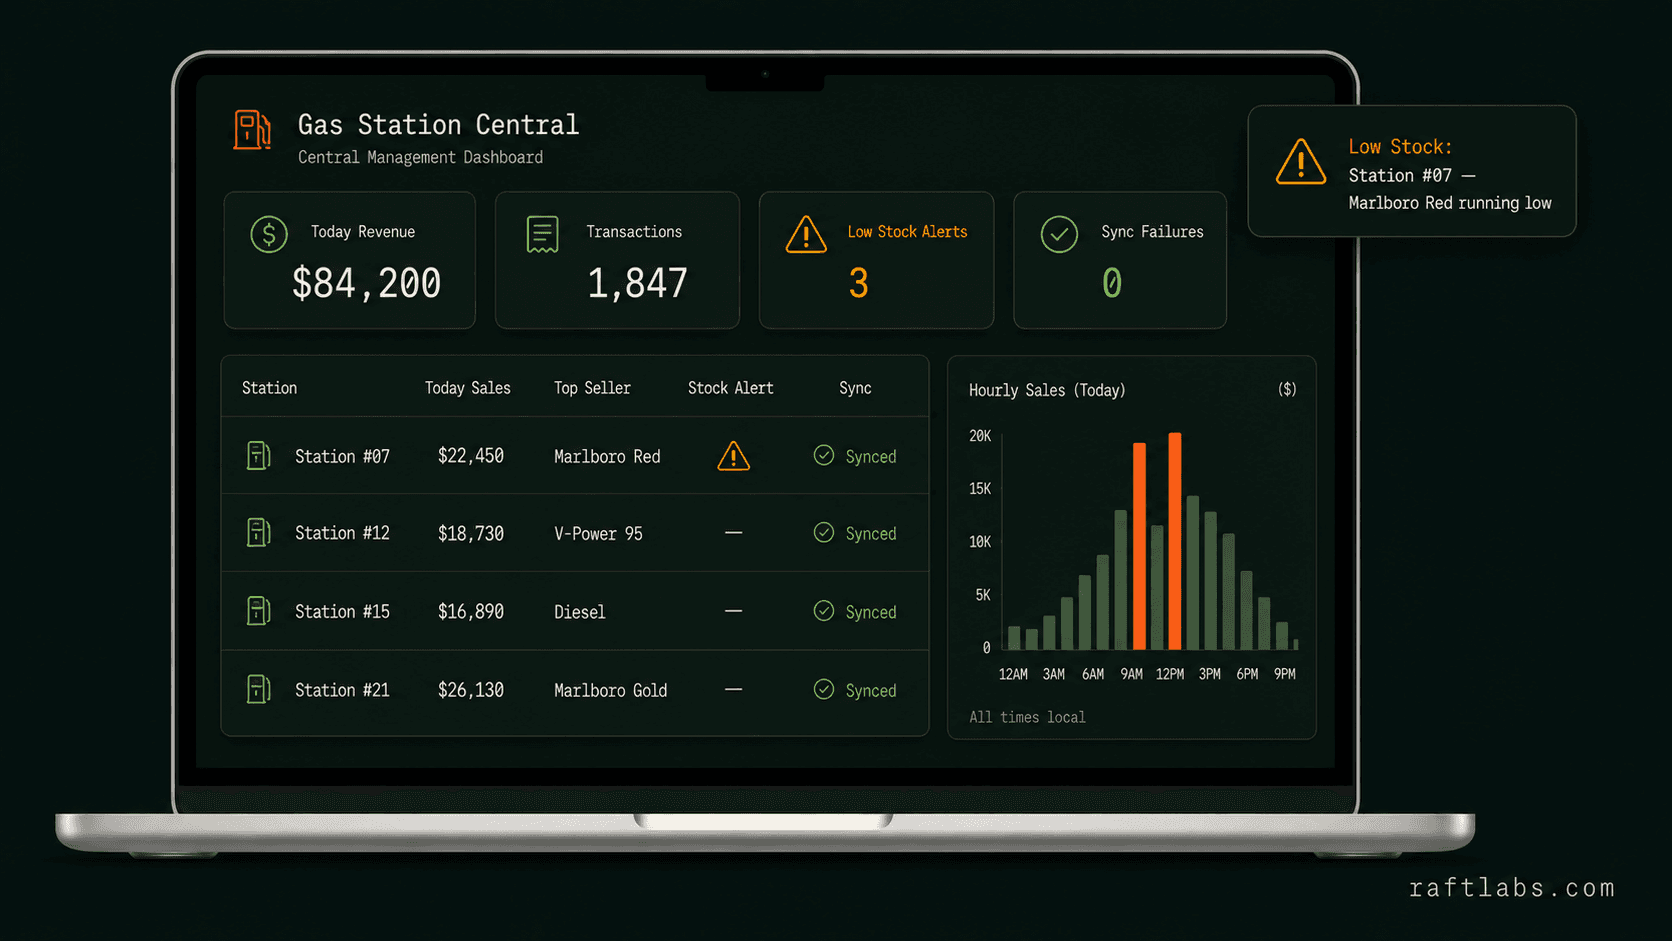
Task: Click the synced check icon for Station #07
Action: point(824,455)
